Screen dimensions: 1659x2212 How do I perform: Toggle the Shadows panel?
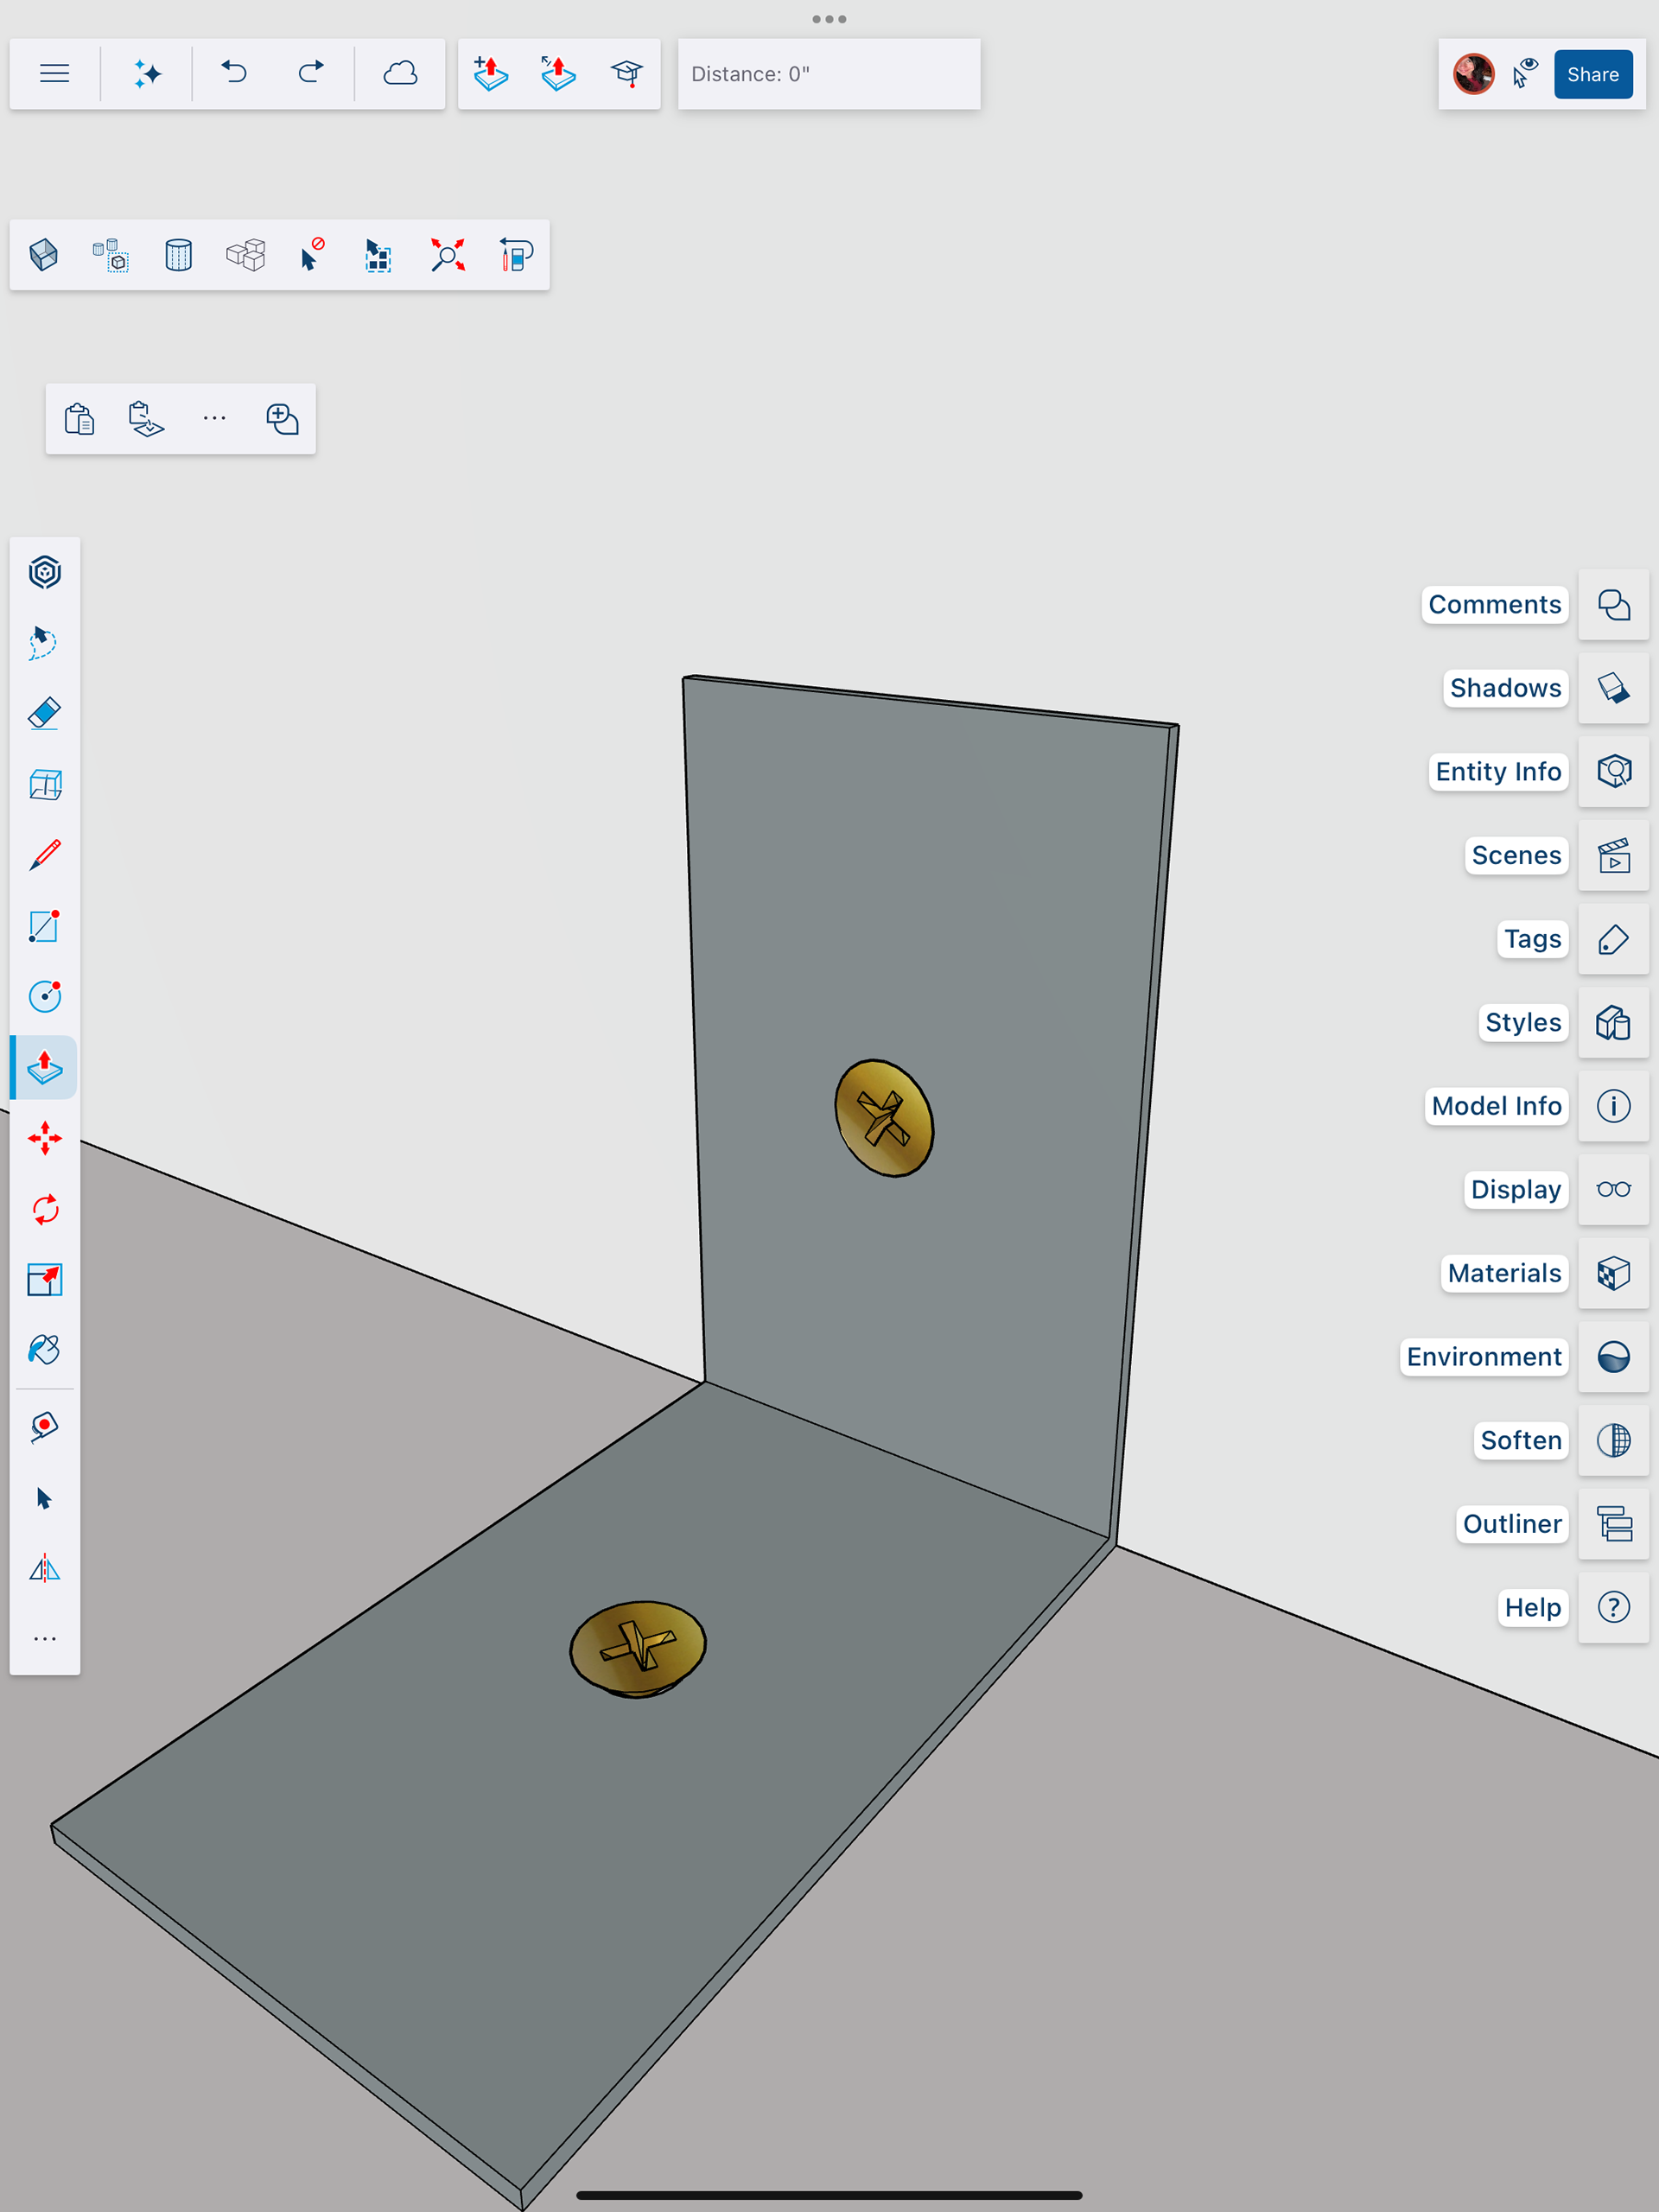1613,688
